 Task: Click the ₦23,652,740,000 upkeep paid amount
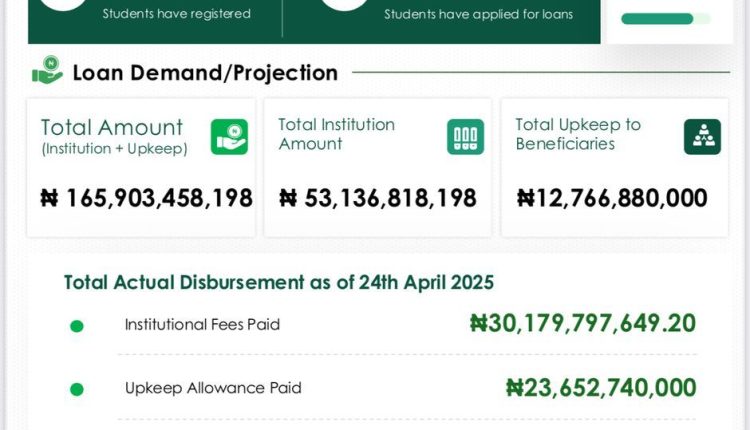click(x=601, y=387)
